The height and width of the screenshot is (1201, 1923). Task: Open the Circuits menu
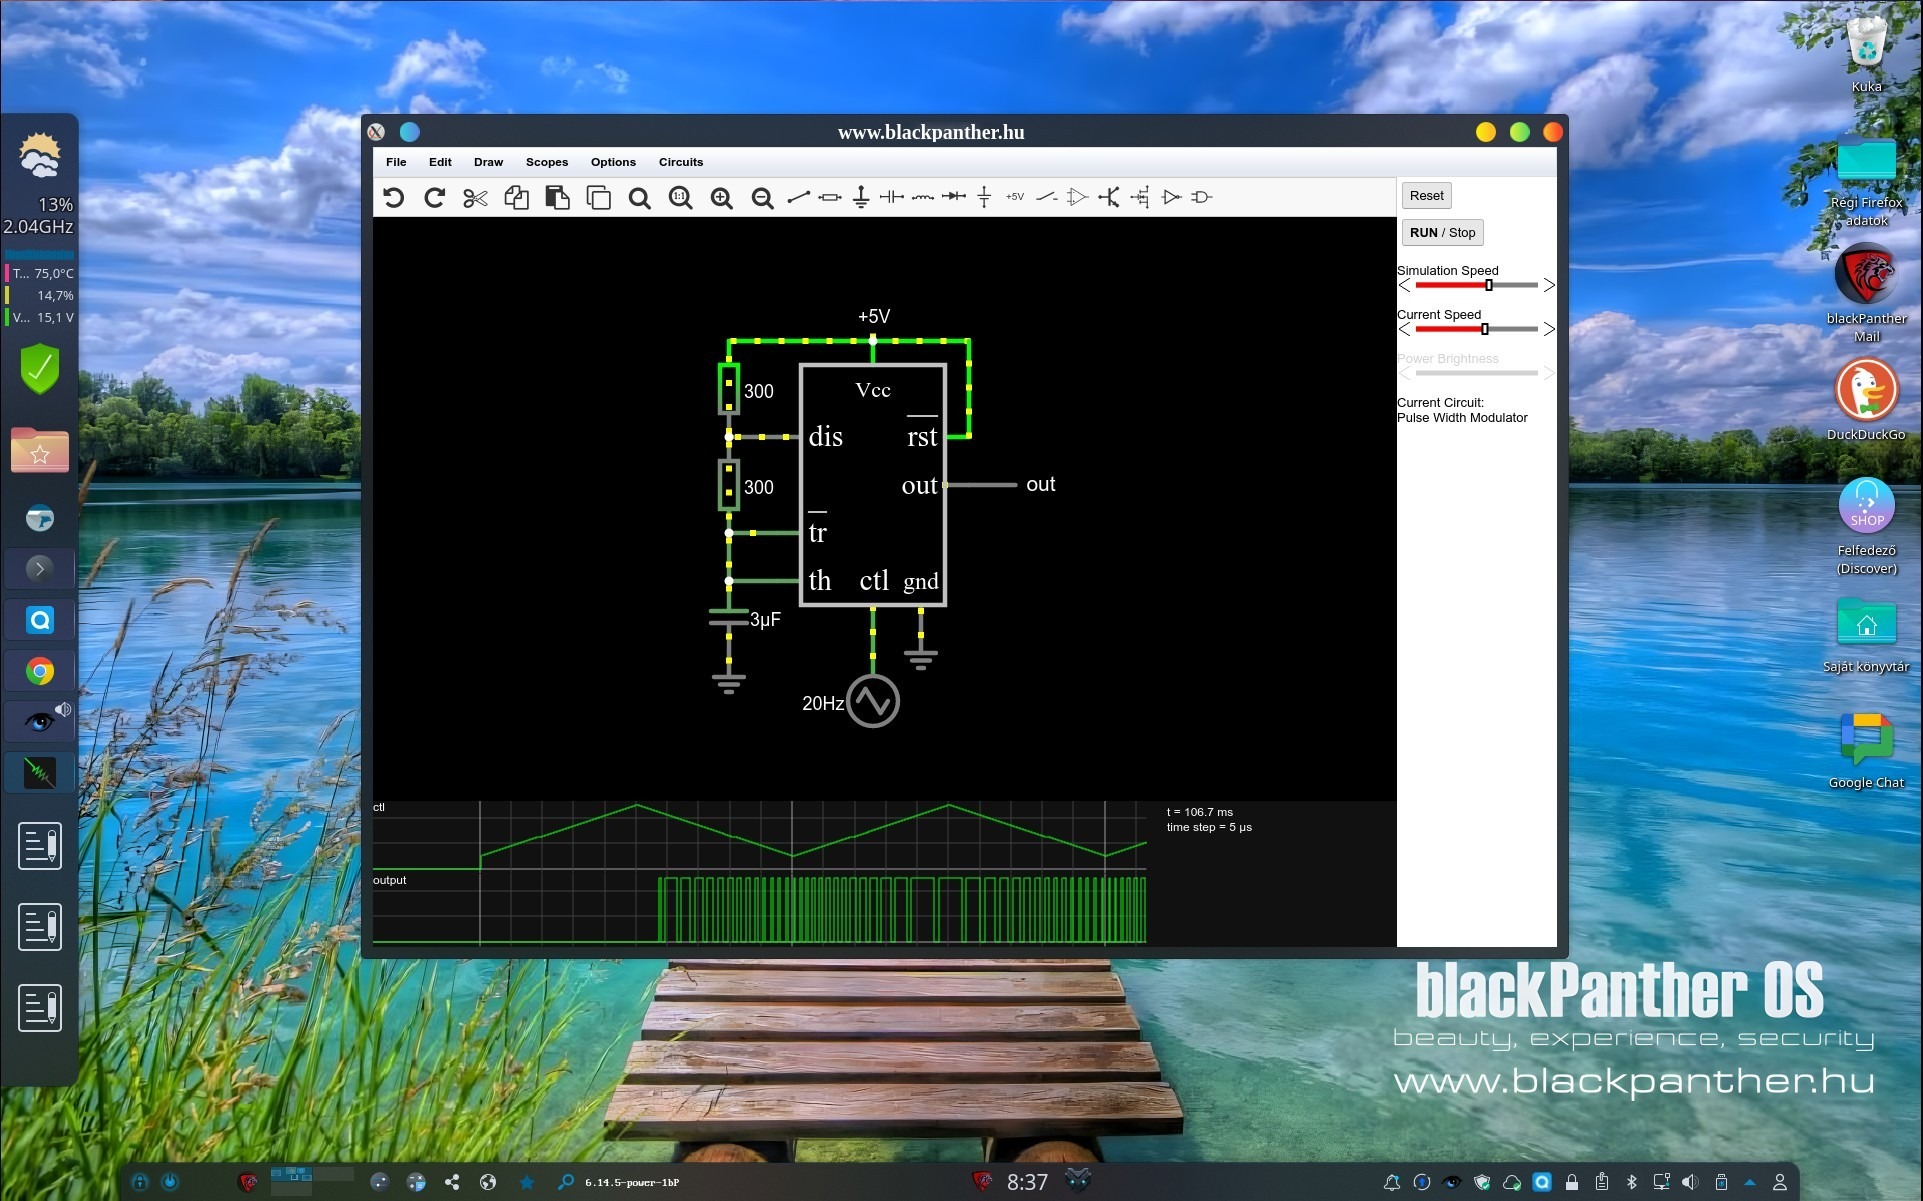(680, 162)
